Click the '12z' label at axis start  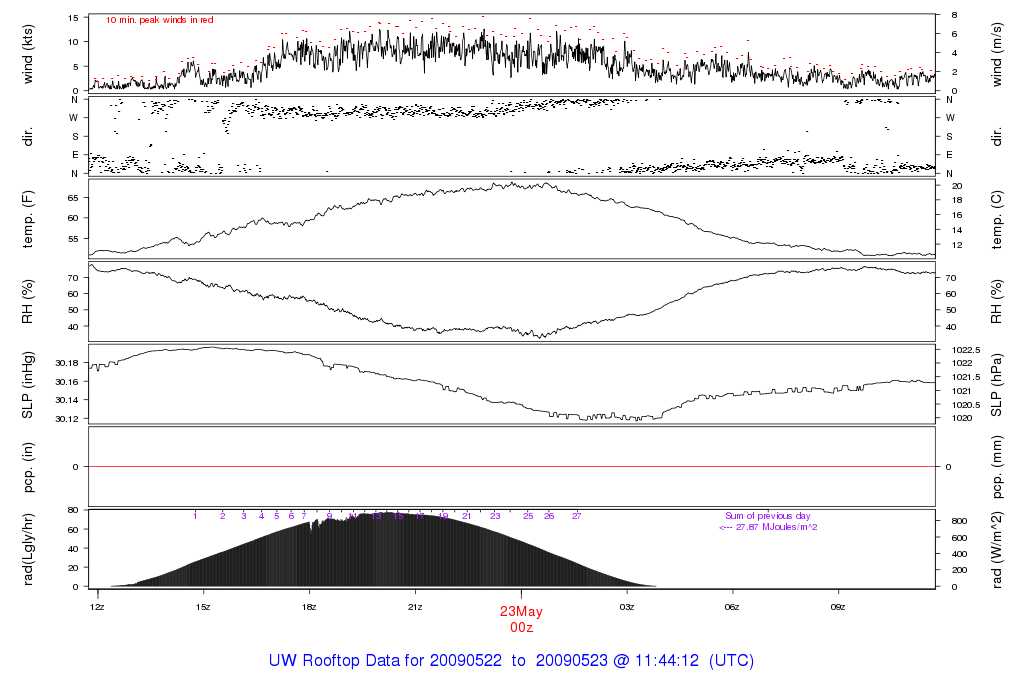[97, 606]
